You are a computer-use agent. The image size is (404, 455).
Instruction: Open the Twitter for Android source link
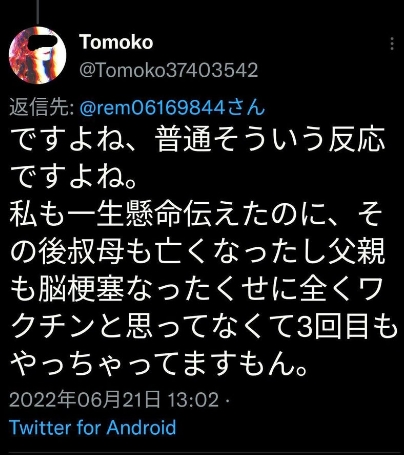93,427
